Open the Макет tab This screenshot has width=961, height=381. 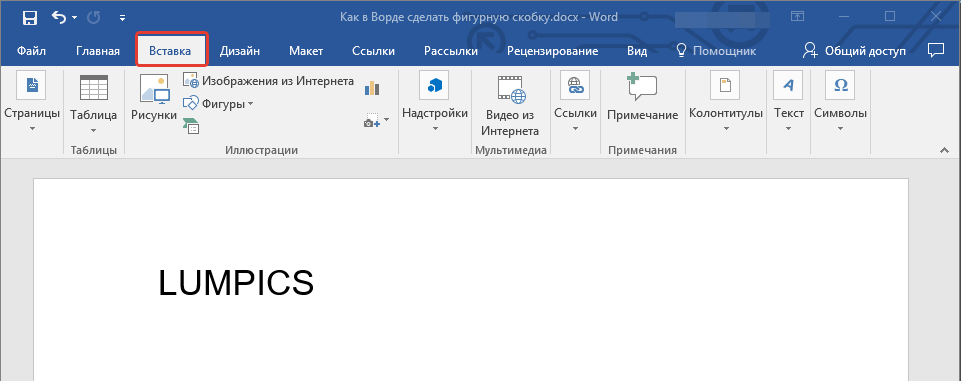pos(306,51)
